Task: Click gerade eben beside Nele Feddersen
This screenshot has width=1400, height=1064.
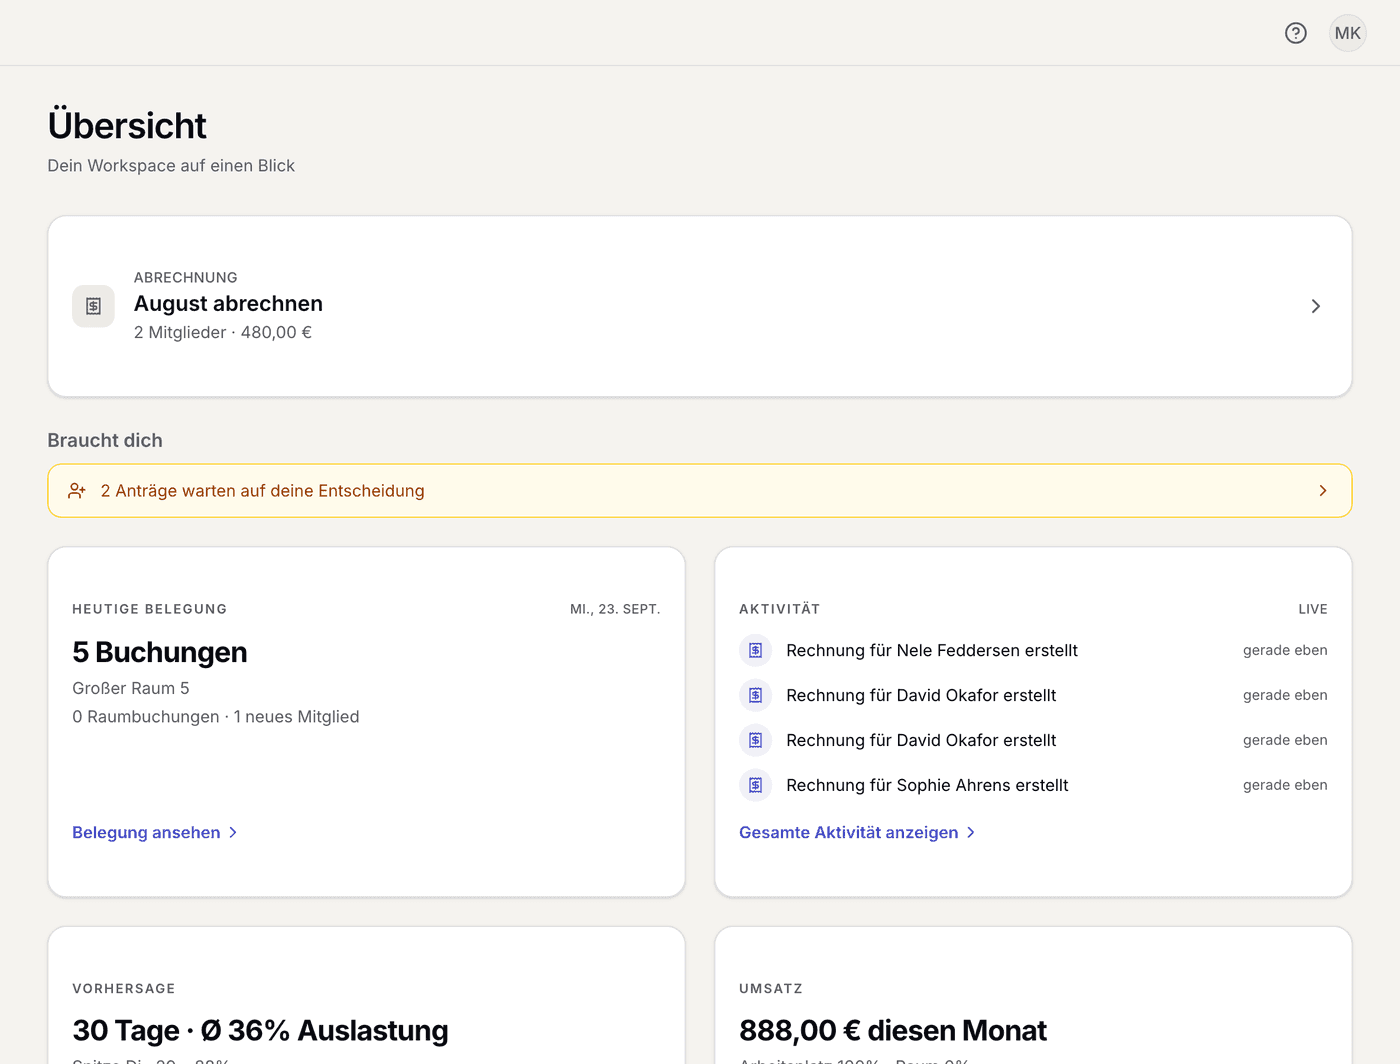Action: point(1285,650)
